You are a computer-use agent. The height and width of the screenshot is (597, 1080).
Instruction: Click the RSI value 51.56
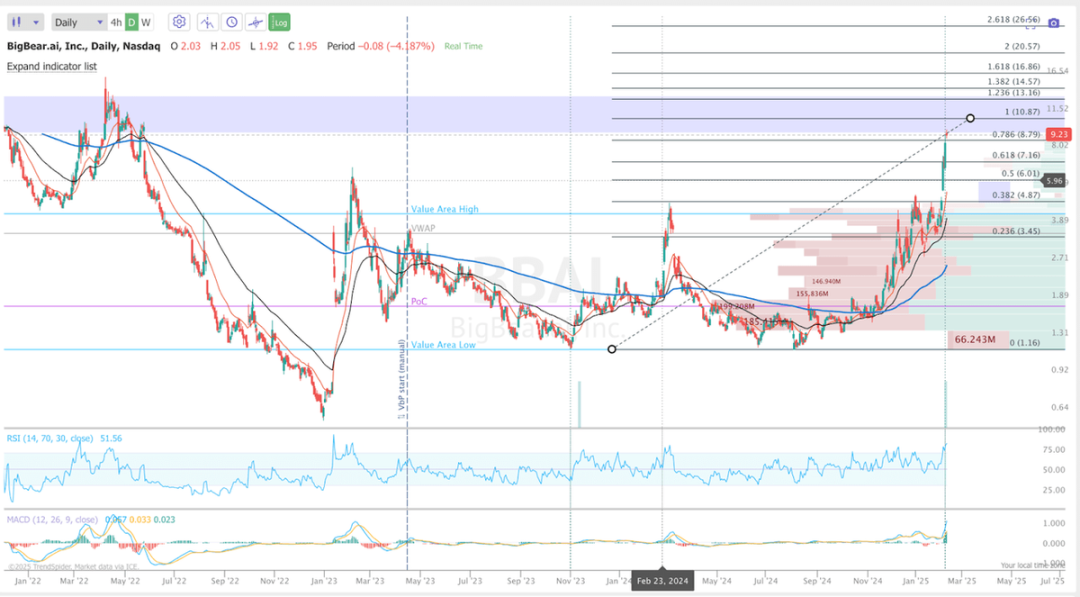pos(111,438)
